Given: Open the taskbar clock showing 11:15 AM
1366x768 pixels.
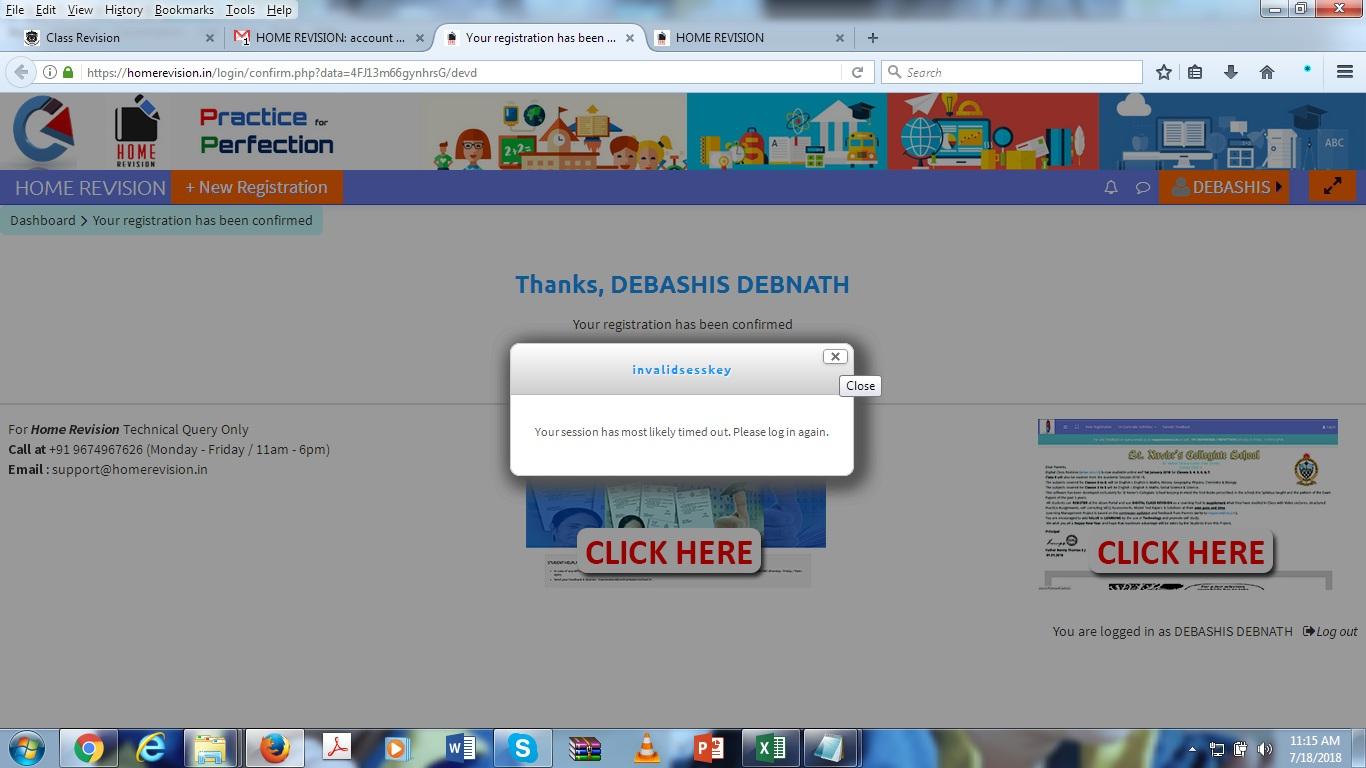Looking at the screenshot, I should point(1315,749).
